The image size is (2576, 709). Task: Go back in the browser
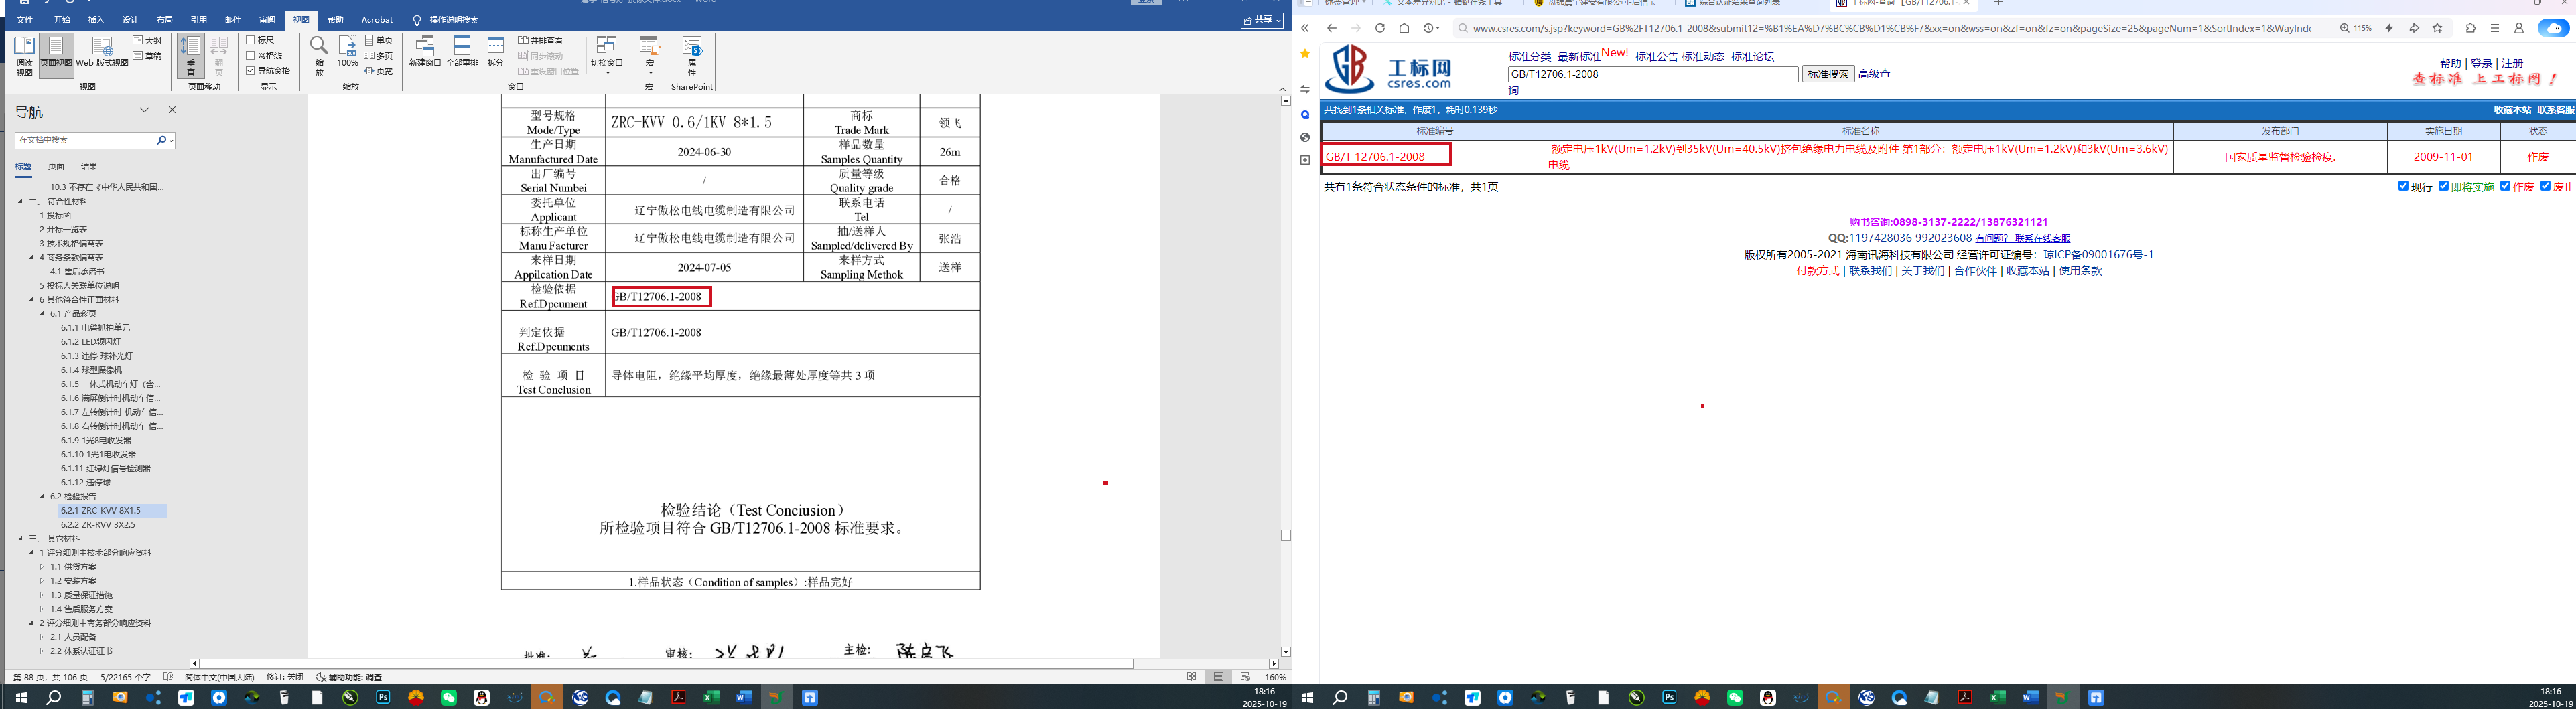pos(1332,28)
